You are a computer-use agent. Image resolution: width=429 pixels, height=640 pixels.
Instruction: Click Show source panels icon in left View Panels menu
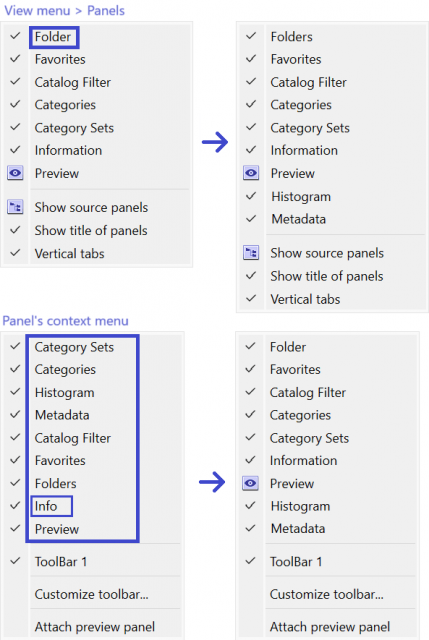pos(15,207)
